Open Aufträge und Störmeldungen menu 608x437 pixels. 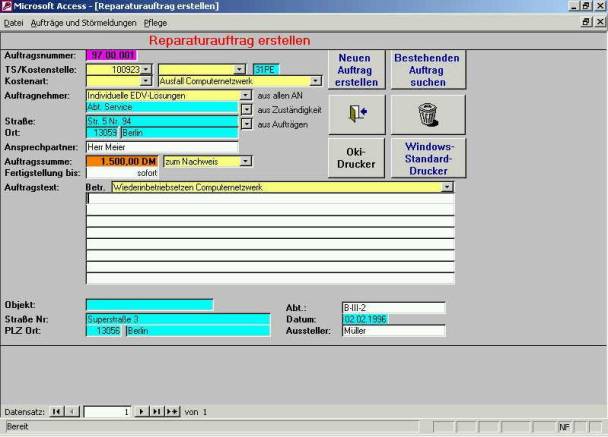tap(83, 23)
